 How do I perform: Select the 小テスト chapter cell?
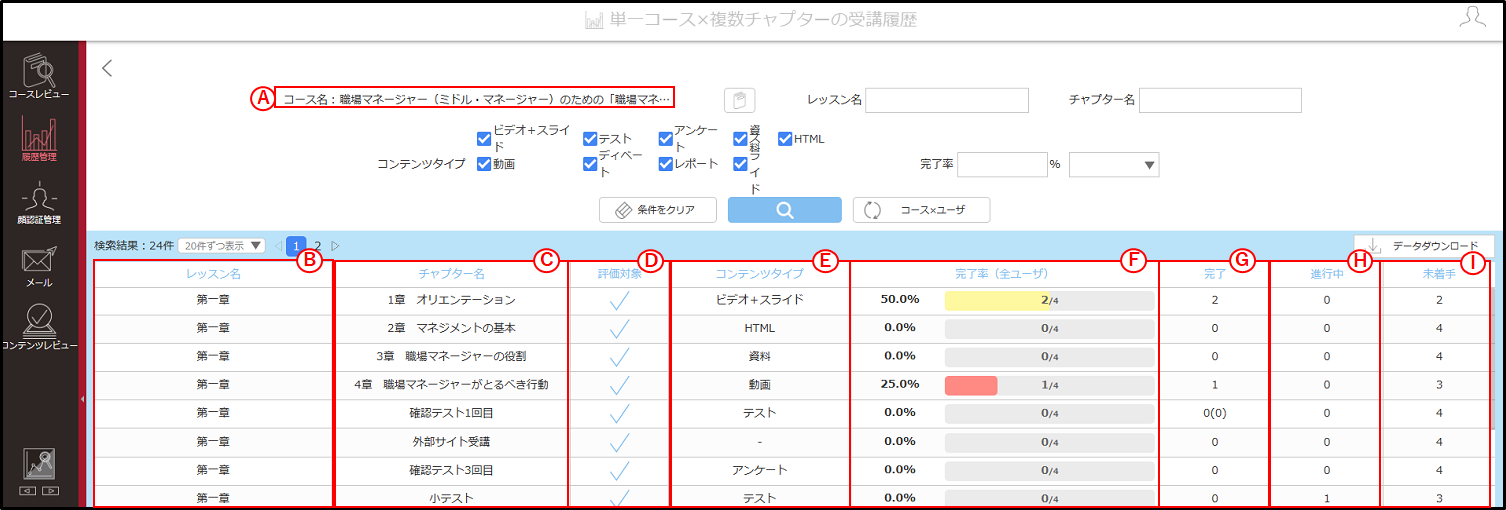(451, 497)
